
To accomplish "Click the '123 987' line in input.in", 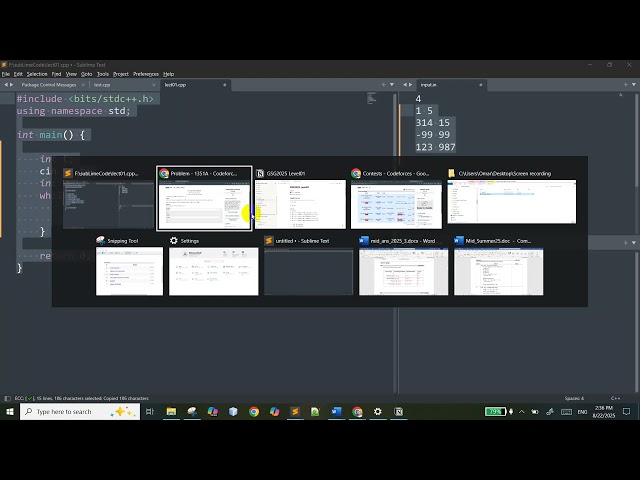I will [x=436, y=147].
